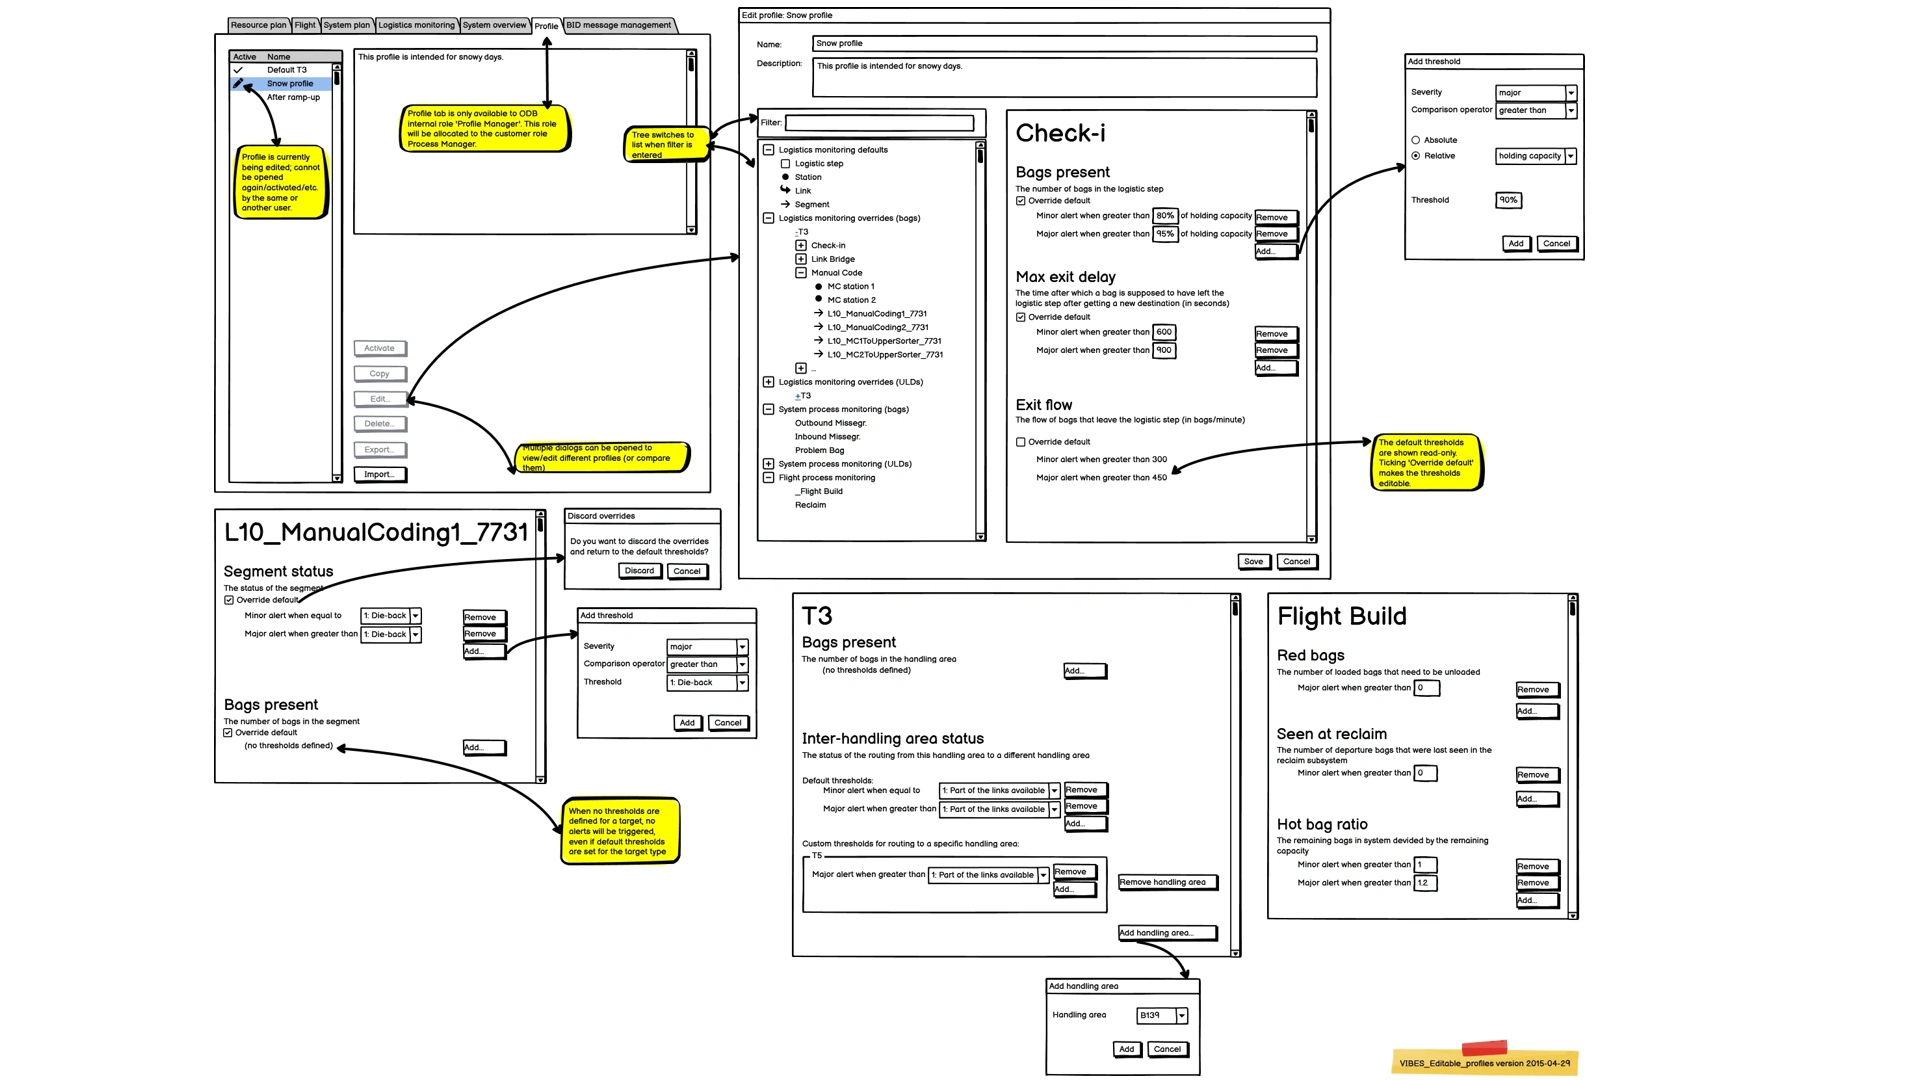The width and height of the screenshot is (1920, 1080).
Task: Click Remove button next to Major alert threshold
Action: [1269, 233]
